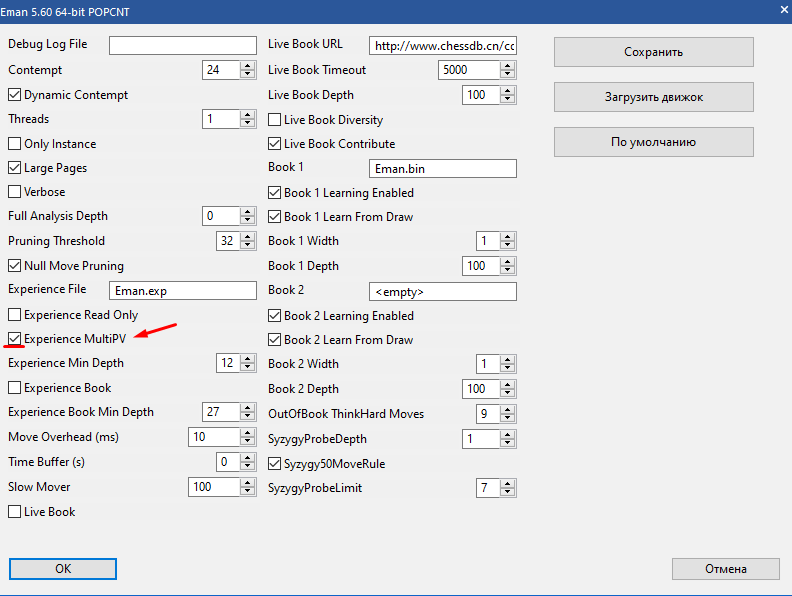Screen dimensions: 792x596
Task: Click the Live Book URL input field
Action: pos(442,46)
